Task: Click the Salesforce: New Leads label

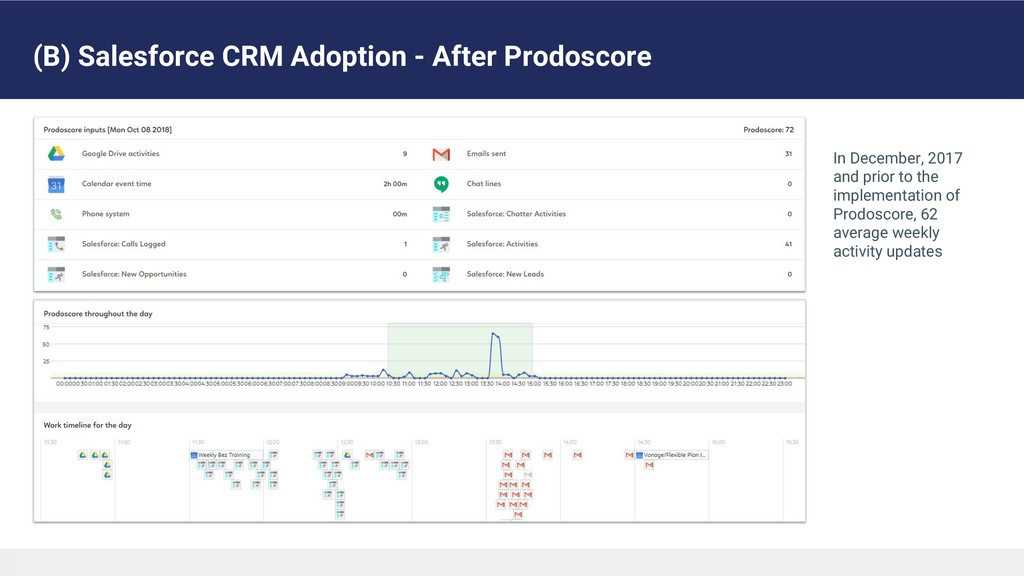Action: 505,274
